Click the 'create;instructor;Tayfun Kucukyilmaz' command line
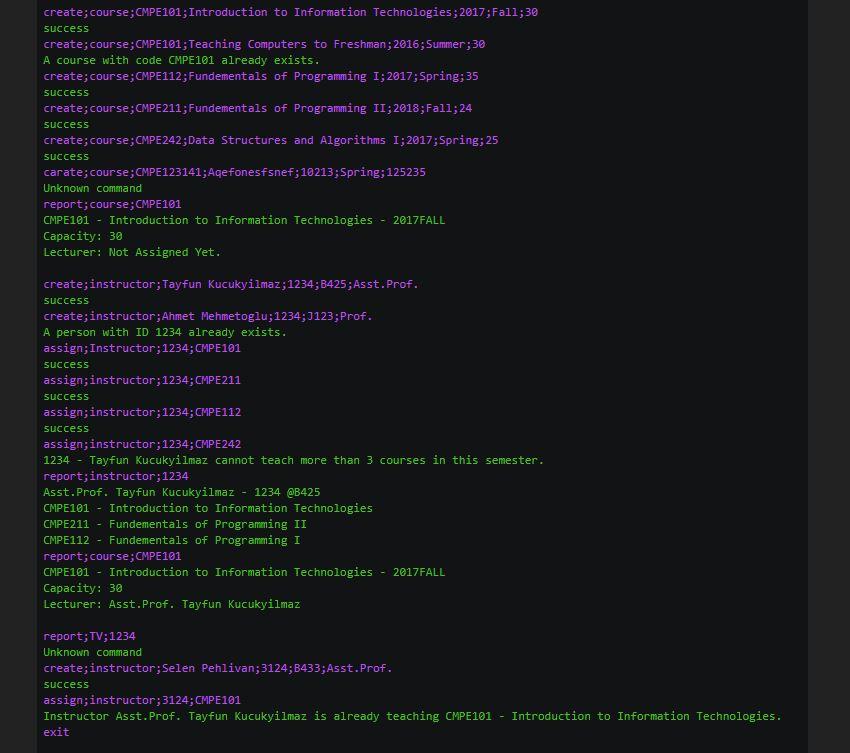This screenshot has width=850, height=753. pyautogui.click(x=231, y=284)
